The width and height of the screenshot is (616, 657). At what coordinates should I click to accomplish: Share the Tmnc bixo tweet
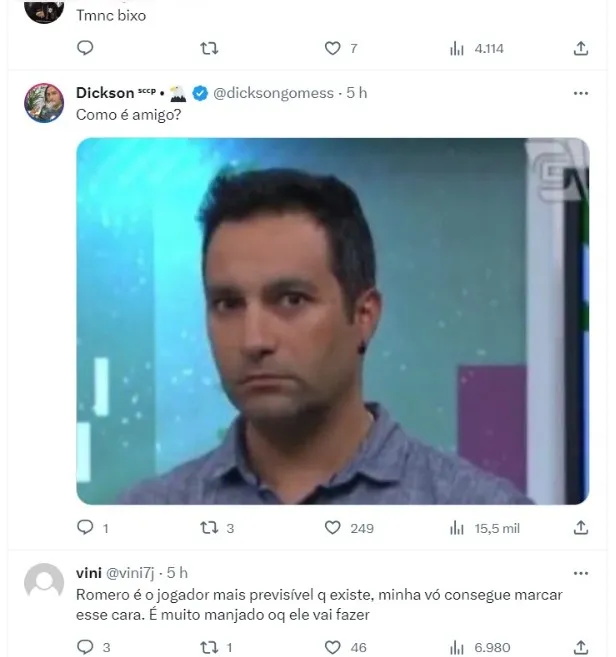click(x=581, y=48)
